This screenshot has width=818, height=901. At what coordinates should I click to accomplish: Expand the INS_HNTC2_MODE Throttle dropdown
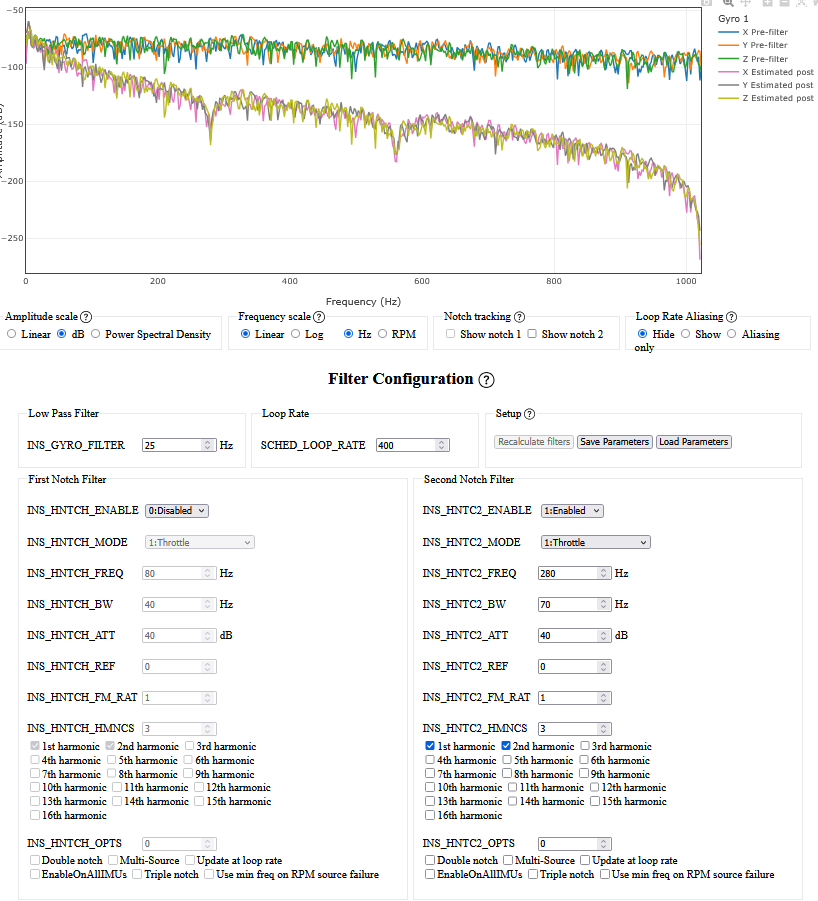595,542
